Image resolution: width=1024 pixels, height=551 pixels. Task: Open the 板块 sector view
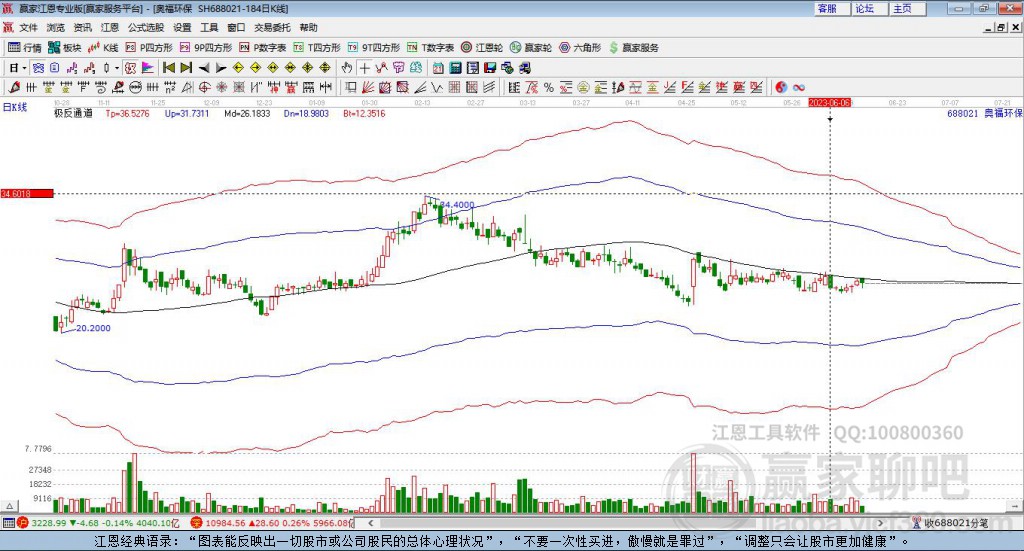(64, 48)
